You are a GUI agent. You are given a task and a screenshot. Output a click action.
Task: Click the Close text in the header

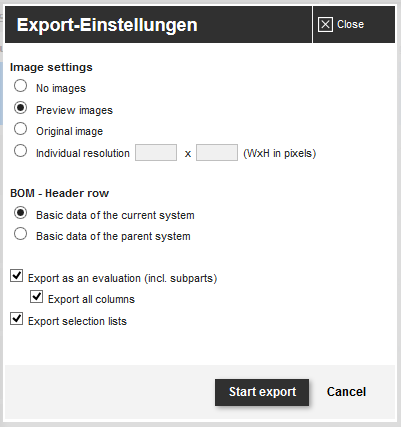(x=350, y=24)
